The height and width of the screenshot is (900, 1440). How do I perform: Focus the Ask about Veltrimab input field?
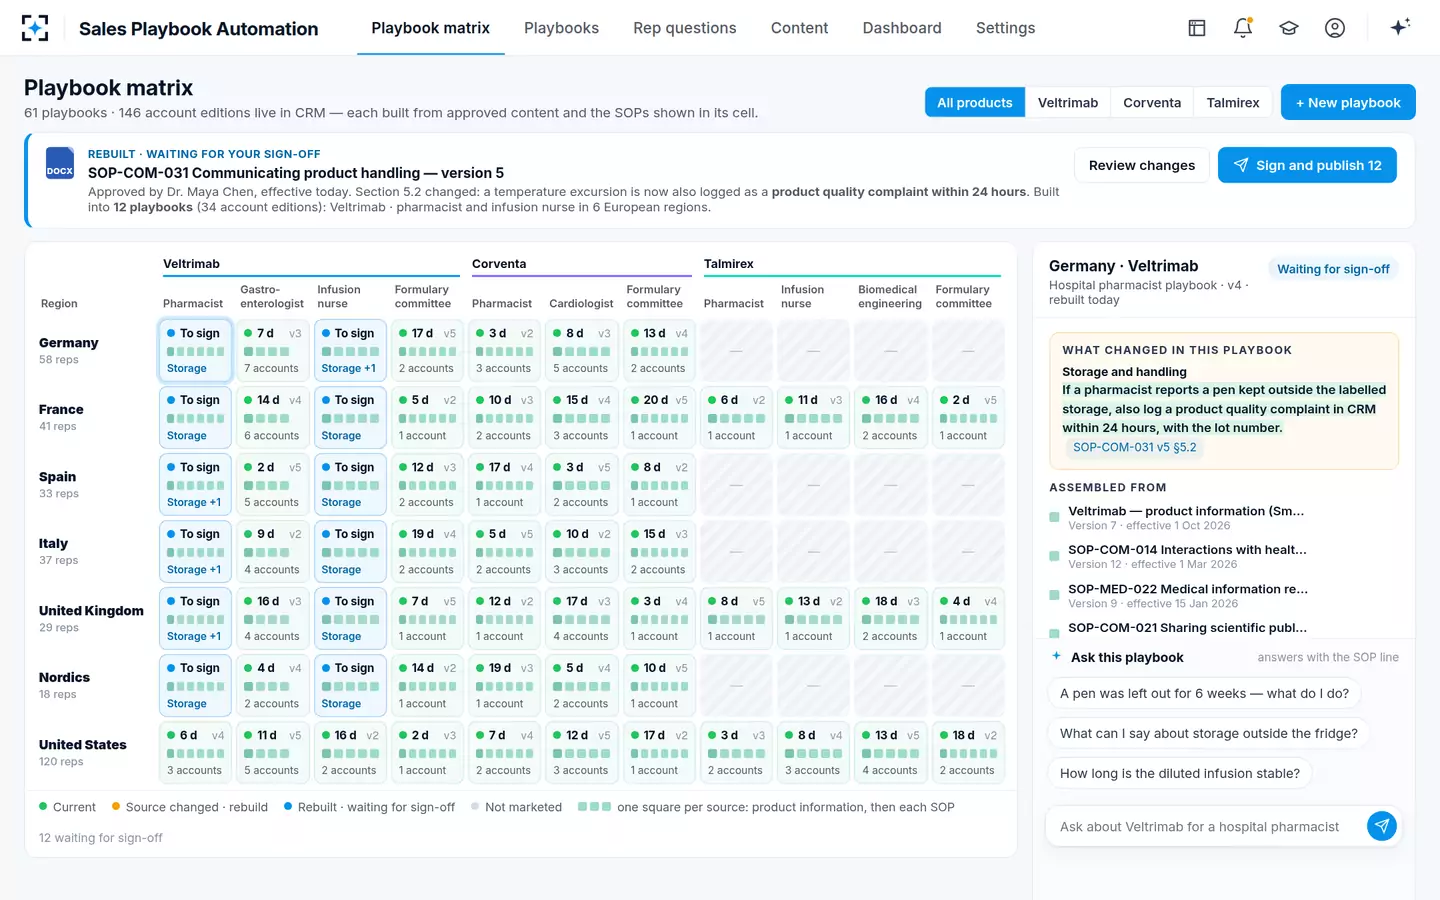pos(1208,826)
